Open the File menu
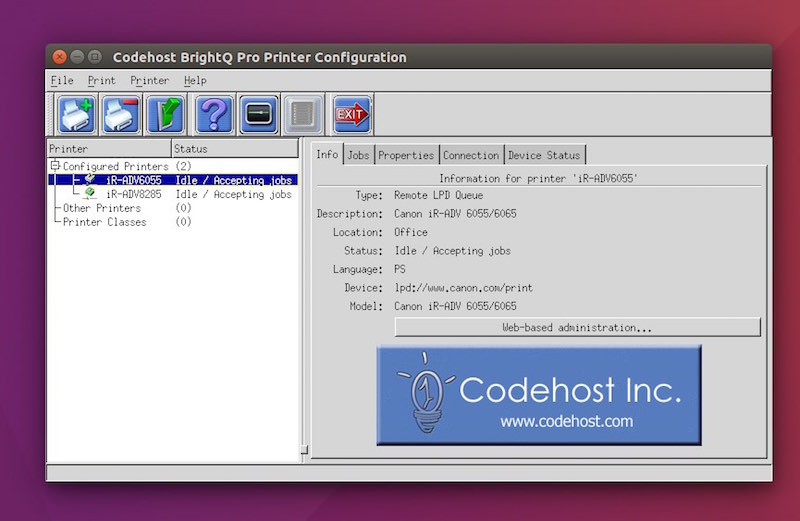 click(62, 80)
